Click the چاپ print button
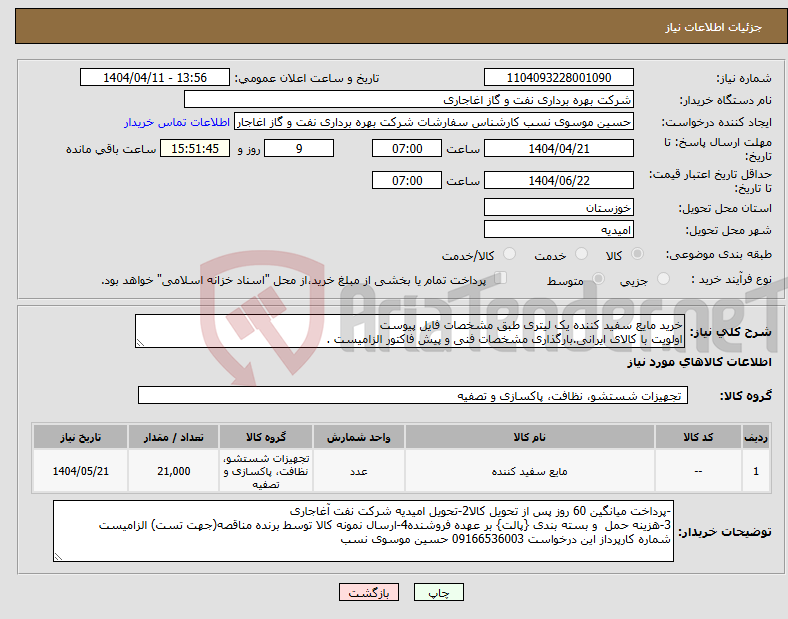The width and height of the screenshot is (788, 619). (439, 592)
